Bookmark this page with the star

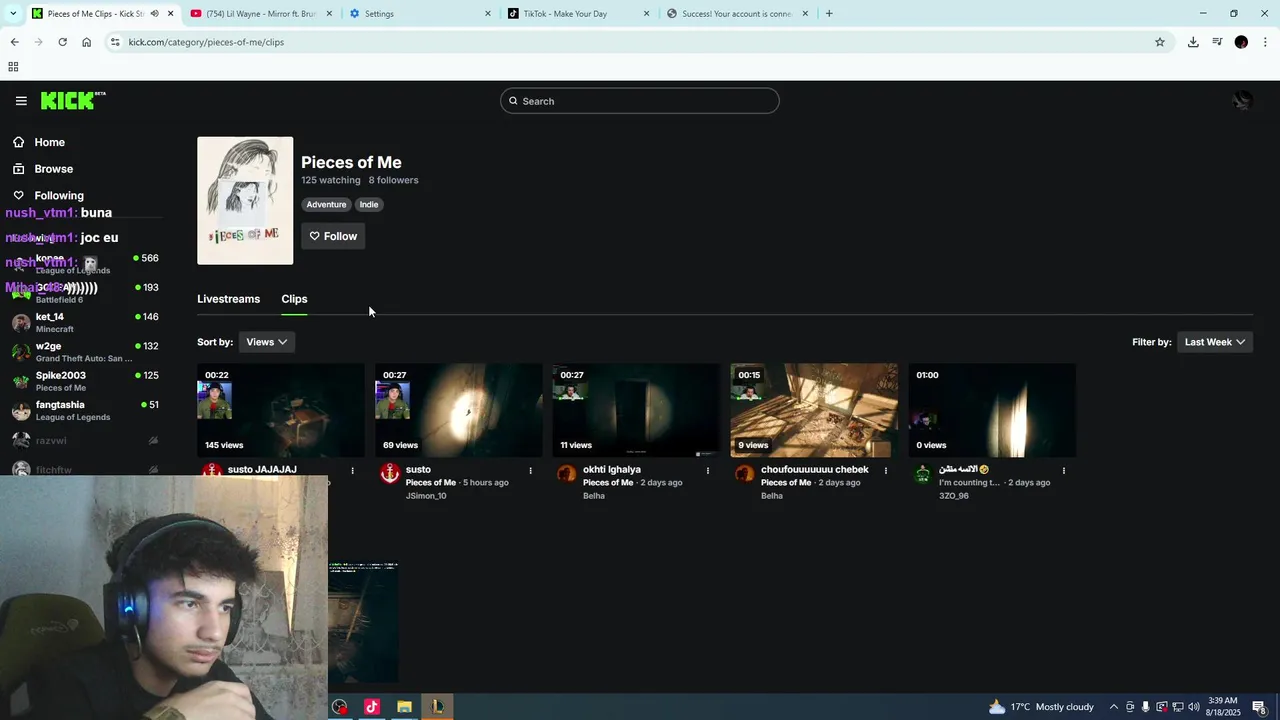tap(1160, 42)
